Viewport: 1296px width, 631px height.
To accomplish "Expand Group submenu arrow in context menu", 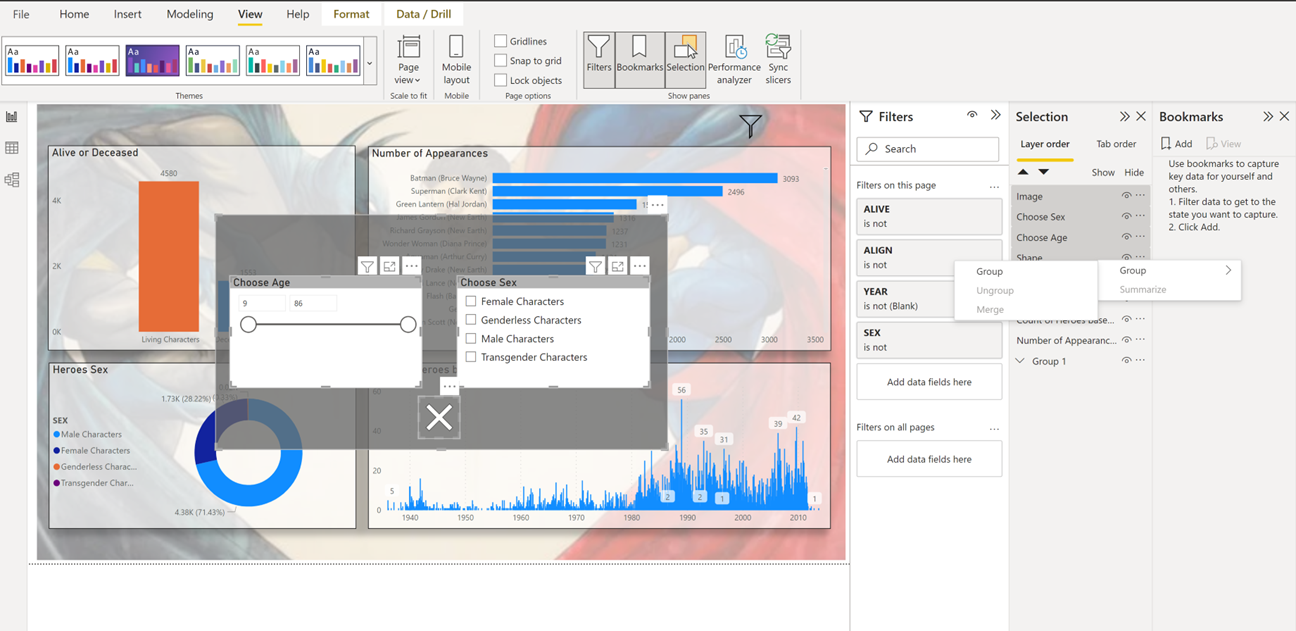I will click(1228, 270).
